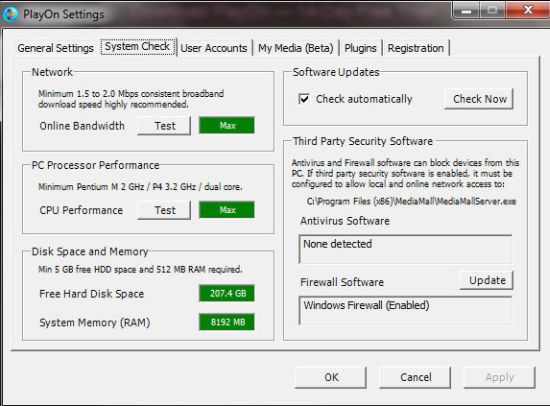Open the Plugins tab
Viewport: 550px width, 406px height.
coord(360,48)
